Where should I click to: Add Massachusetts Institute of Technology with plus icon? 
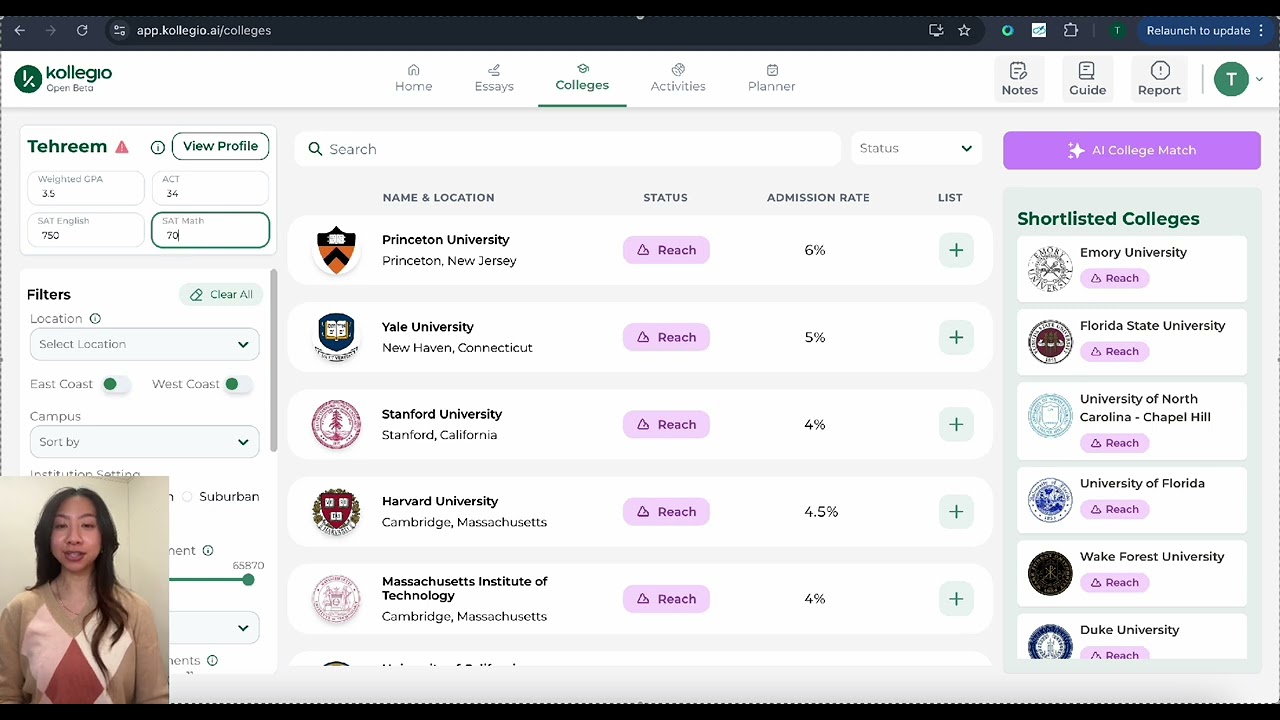(x=956, y=598)
